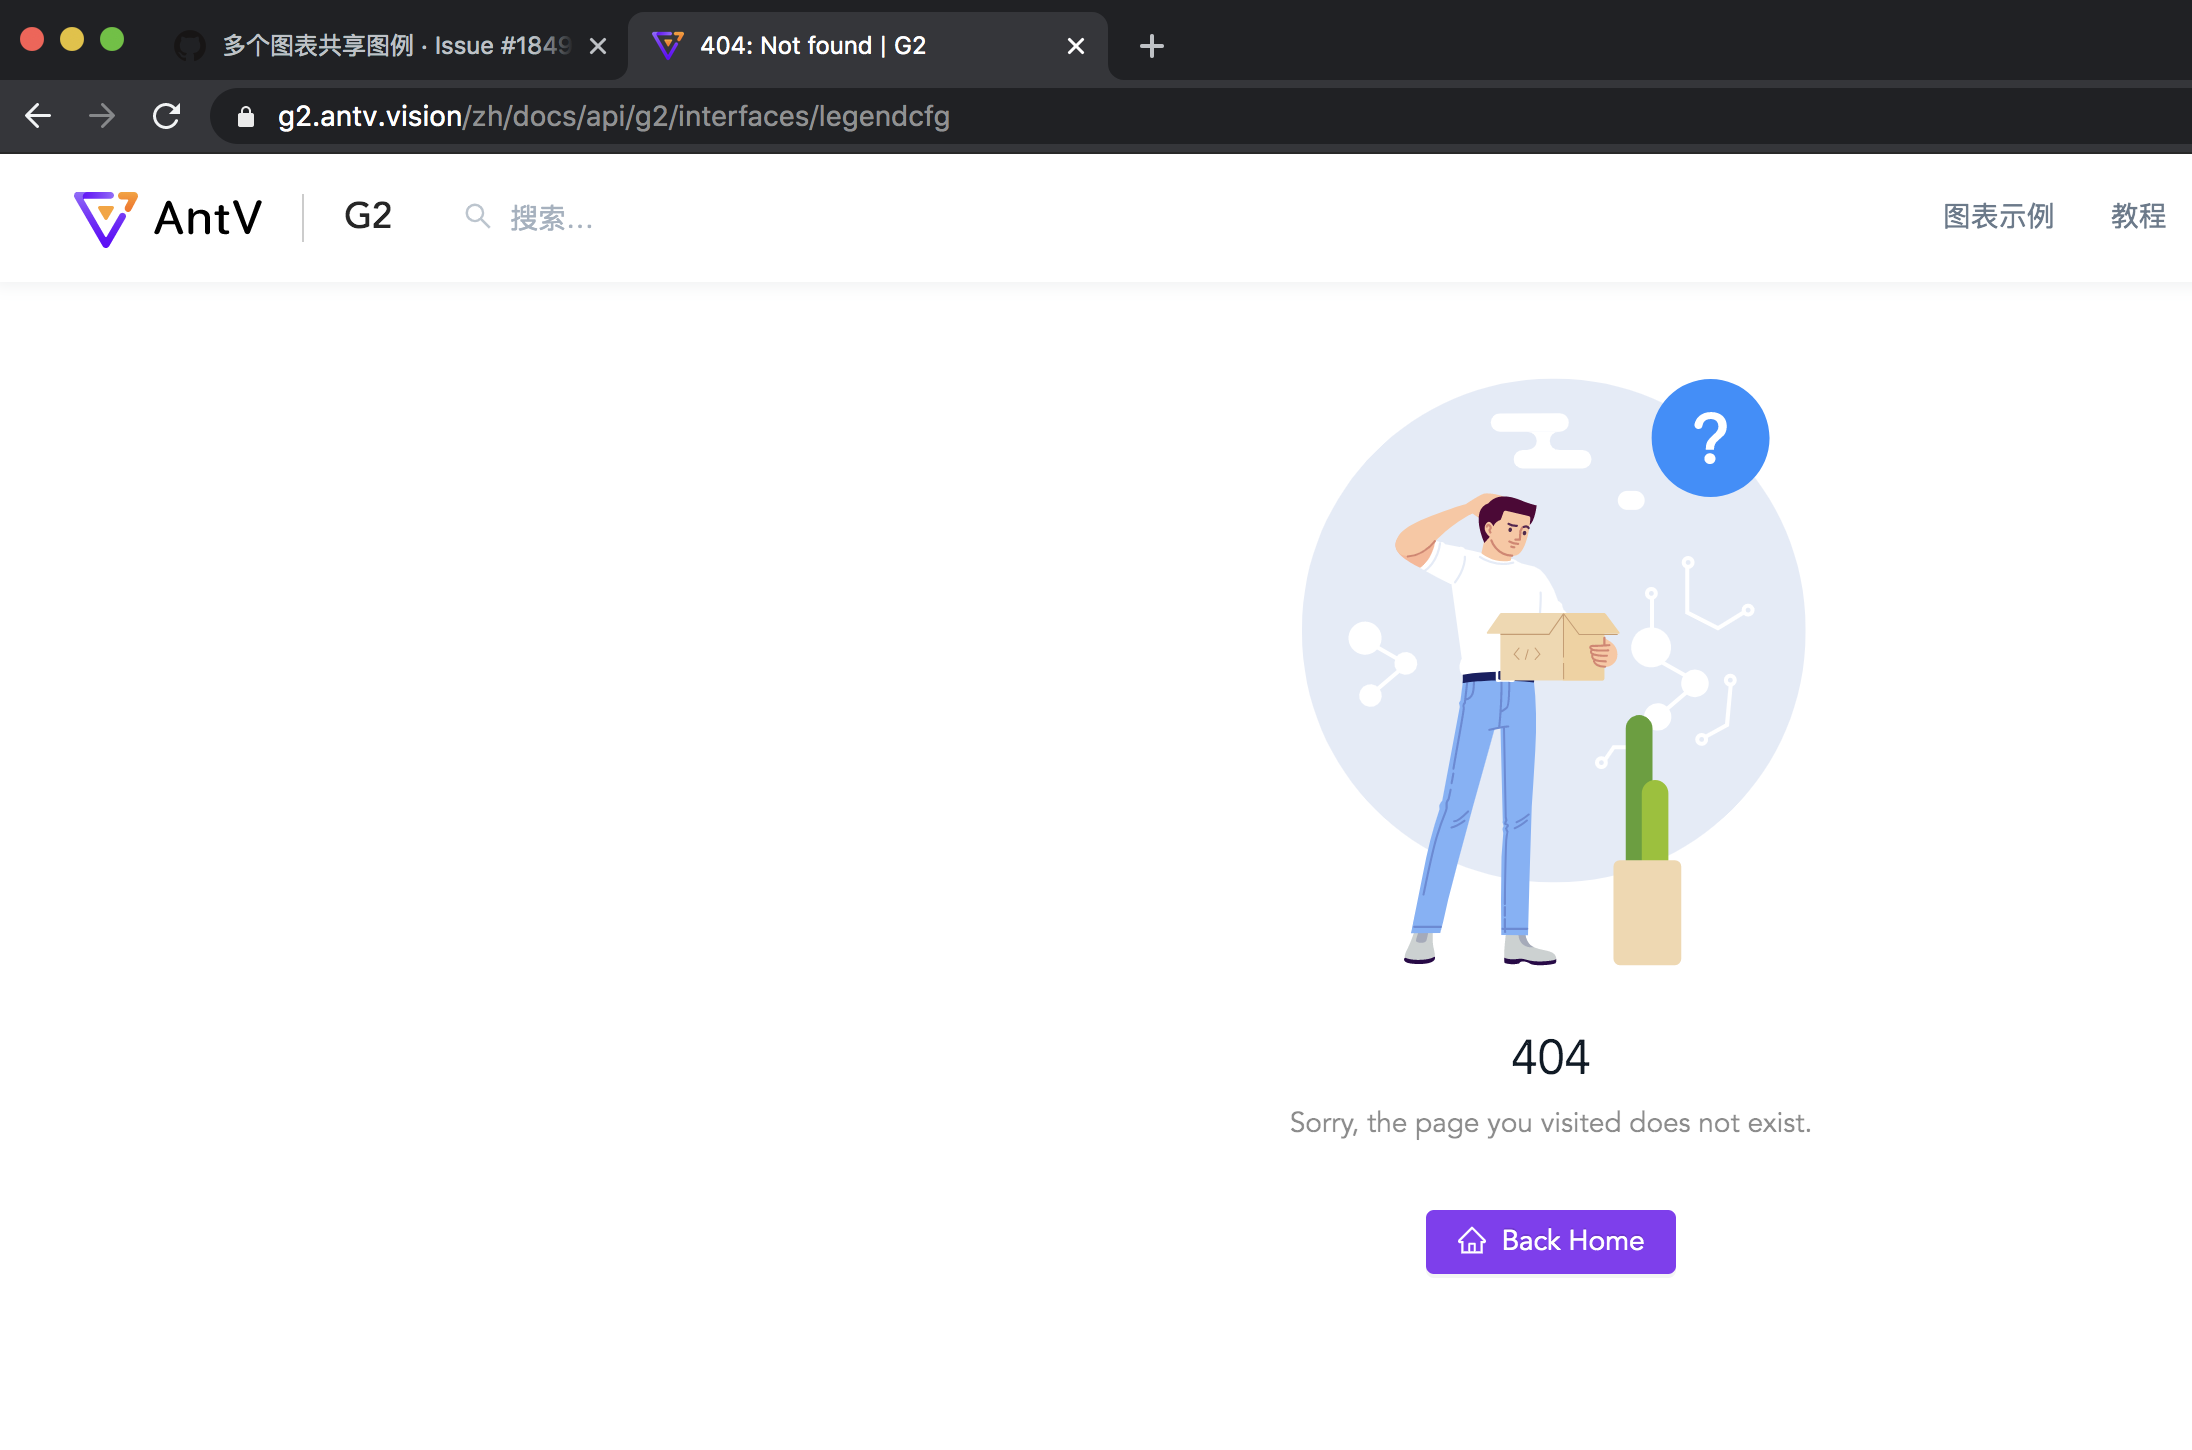Close the GitHub issue tab

(x=598, y=45)
